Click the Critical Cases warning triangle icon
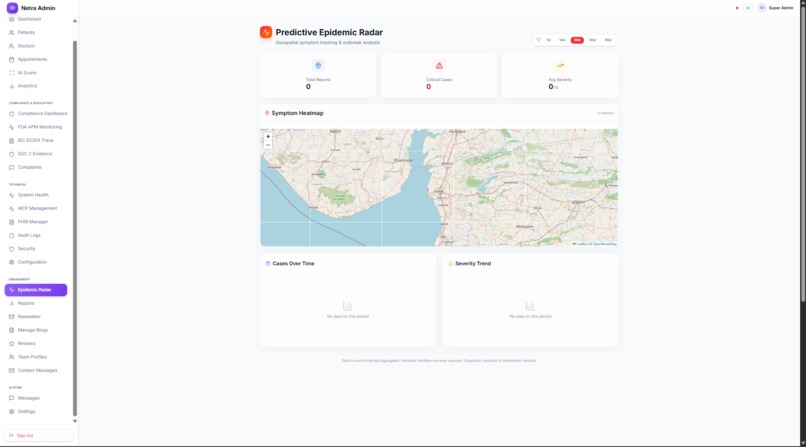 tap(439, 65)
